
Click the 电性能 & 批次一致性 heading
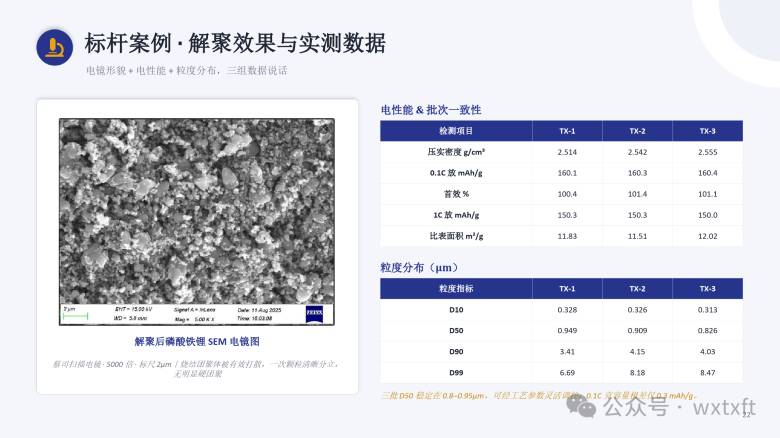coord(431,110)
